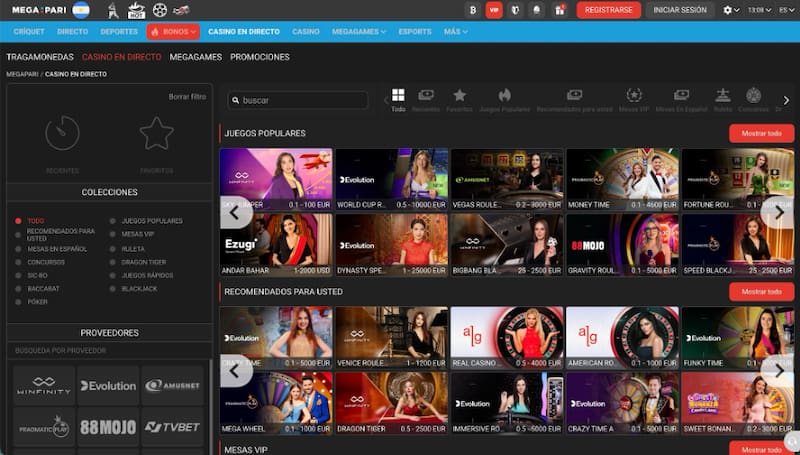The height and width of the screenshot is (455, 800).
Task: Show previous Recomendados games arrow
Action: [236, 371]
